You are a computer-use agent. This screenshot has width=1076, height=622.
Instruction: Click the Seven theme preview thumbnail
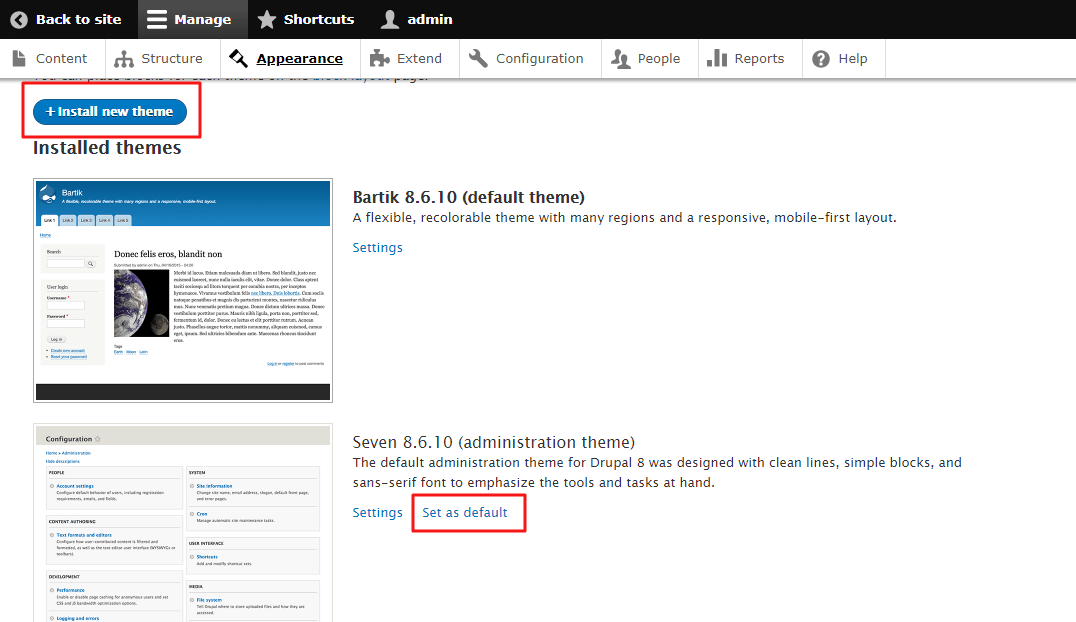(x=183, y=523)
